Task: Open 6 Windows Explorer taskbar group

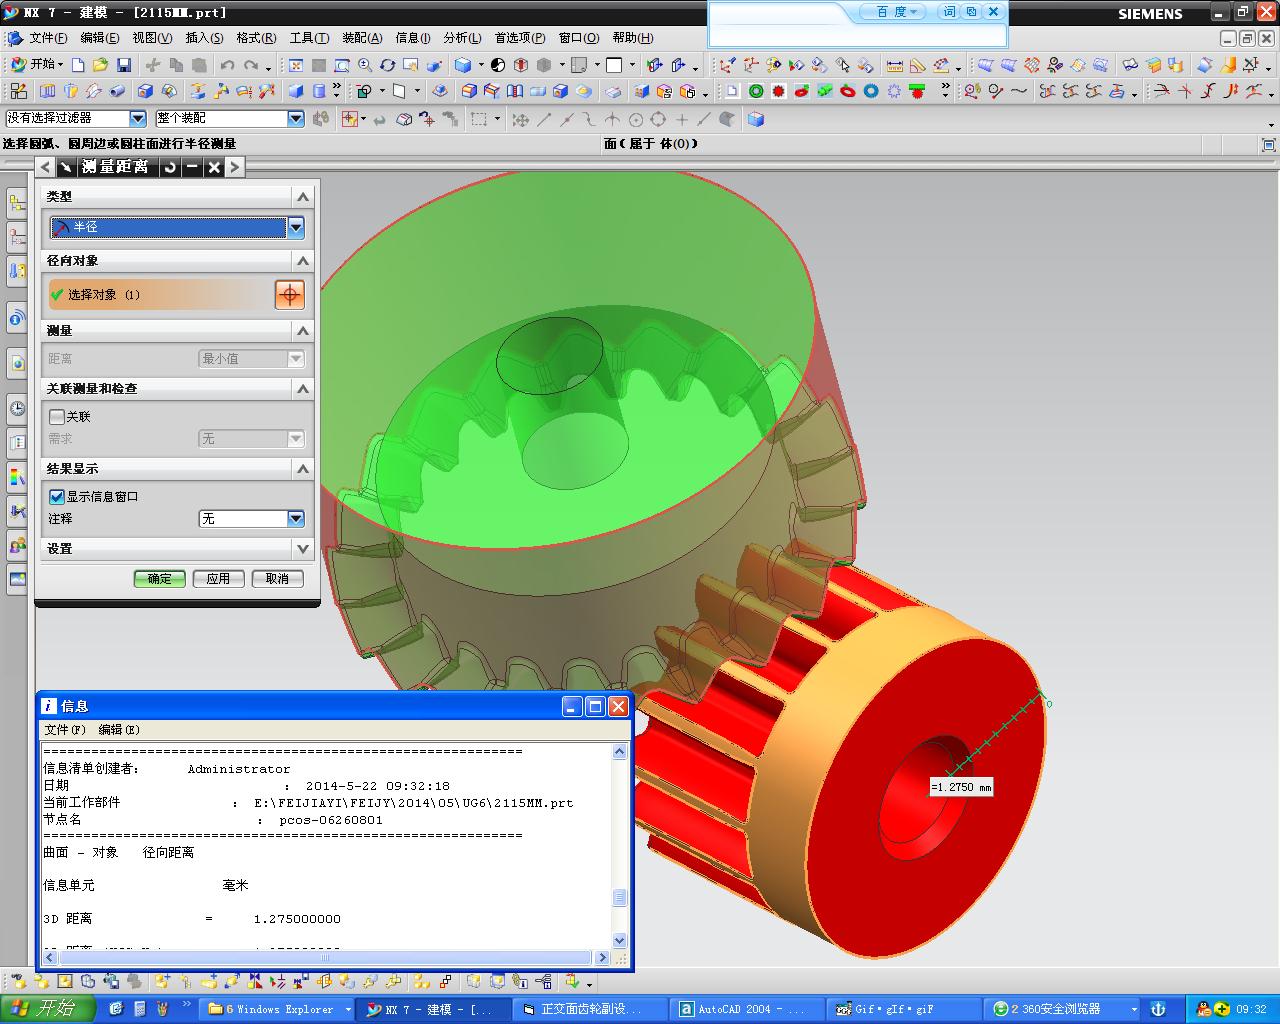Action: point(279,1009)
